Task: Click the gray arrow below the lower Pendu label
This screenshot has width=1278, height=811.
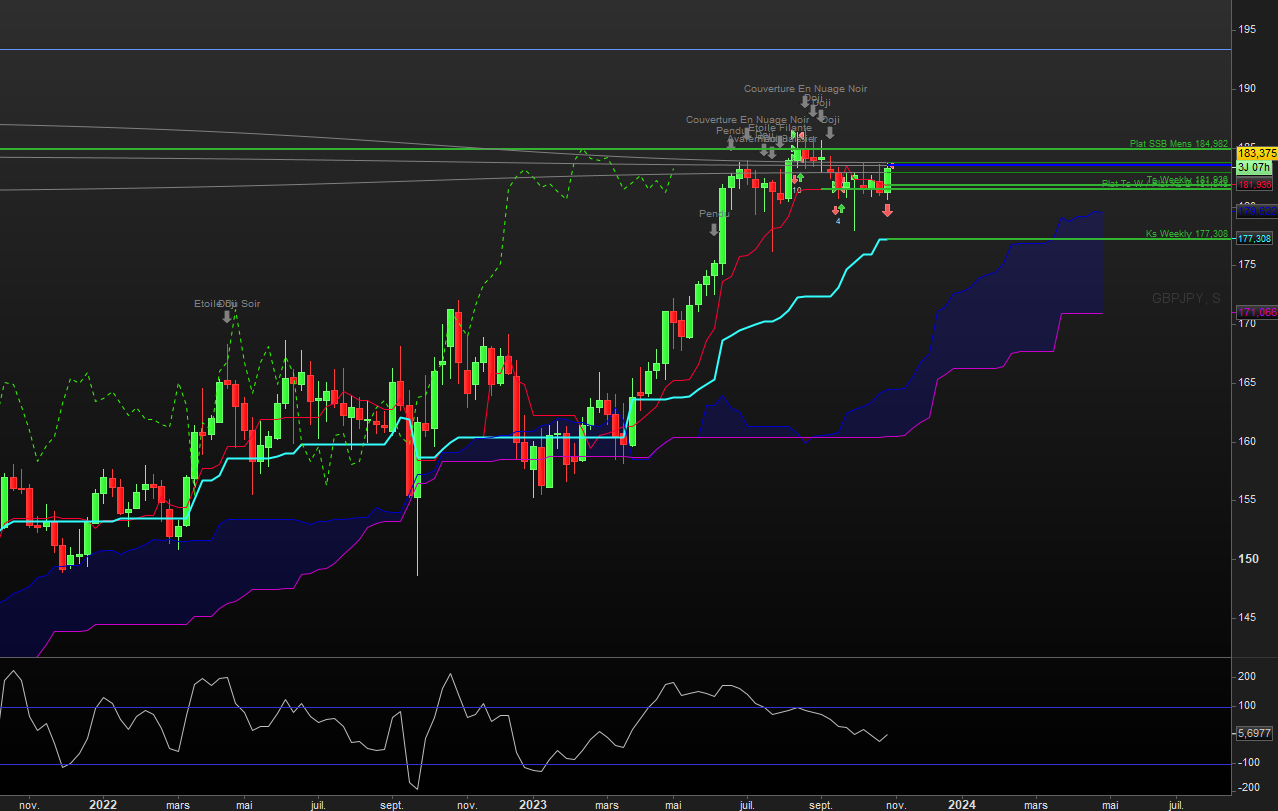Action: 714,230
